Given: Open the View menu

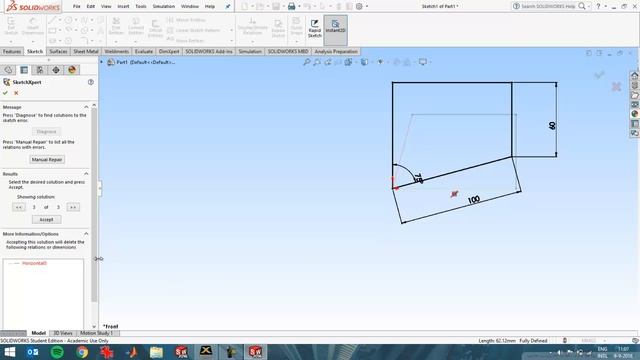Looking at the screenshot, I should [x=106, y=6].
